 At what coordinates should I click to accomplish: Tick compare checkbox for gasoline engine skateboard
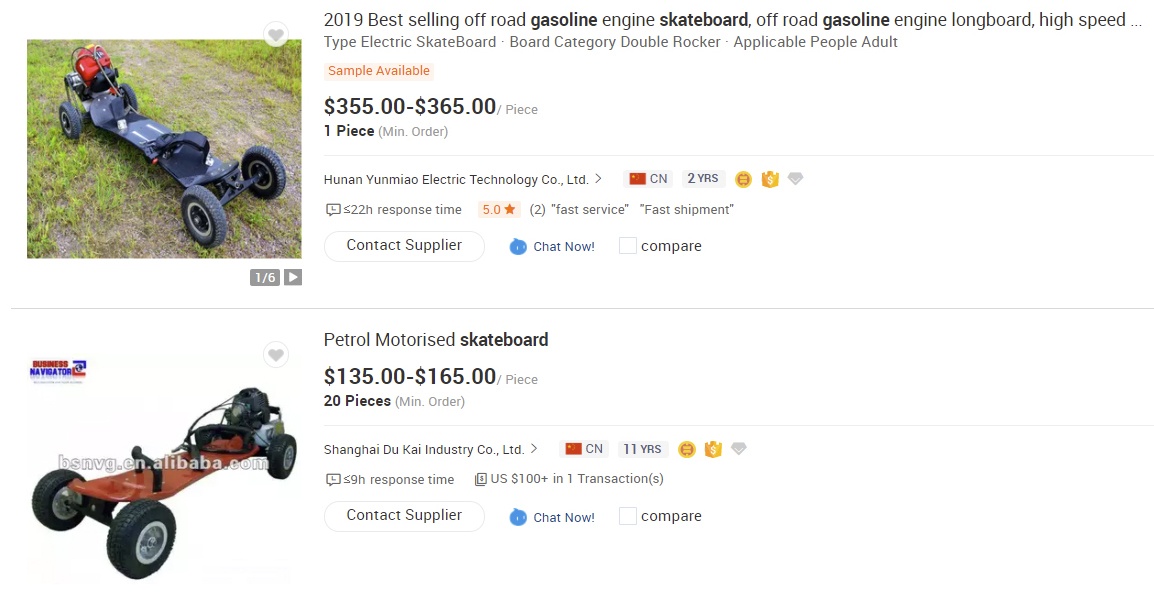(628, 246)
